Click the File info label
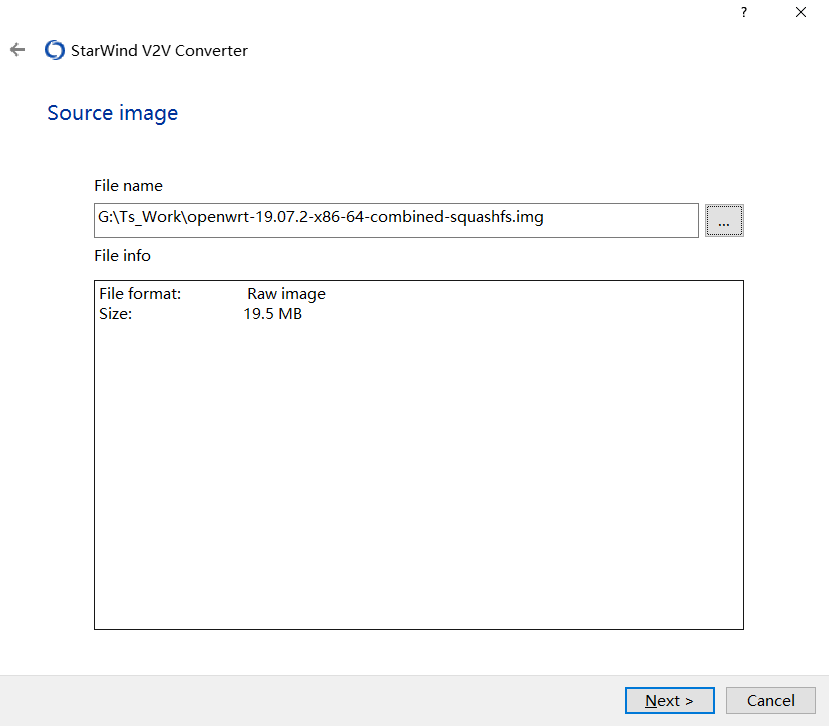Image resolution: width=830 pixels, height=726 pixels. point(122,256)
